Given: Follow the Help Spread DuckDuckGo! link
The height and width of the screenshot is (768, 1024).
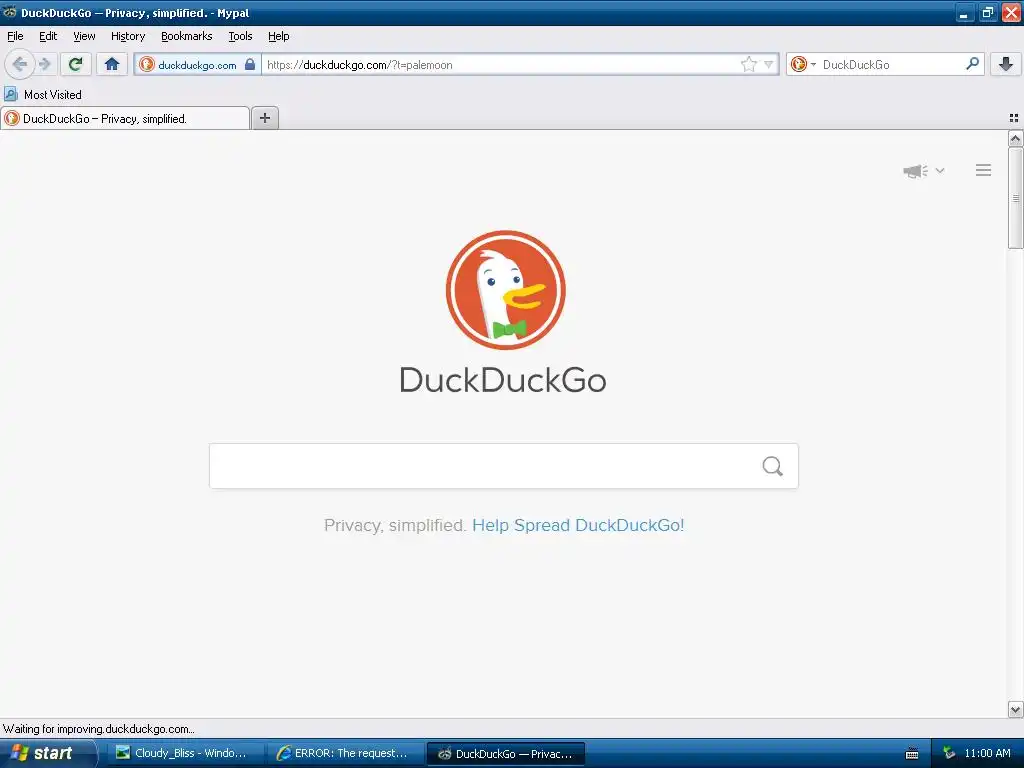Looking at the screenshot, I should [578, 525].
